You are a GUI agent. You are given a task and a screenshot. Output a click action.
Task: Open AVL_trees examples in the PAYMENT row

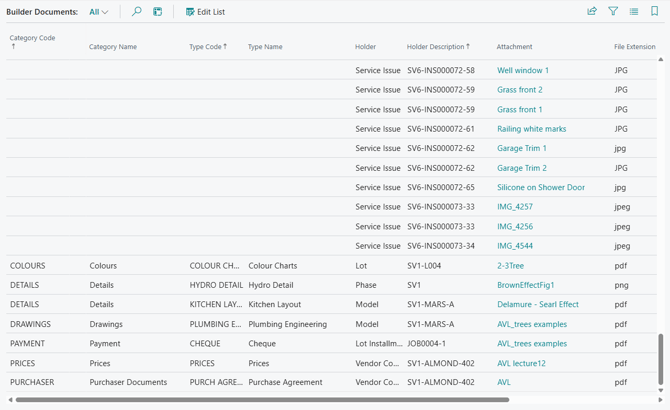pyautogui.click(x=532, y=343)
